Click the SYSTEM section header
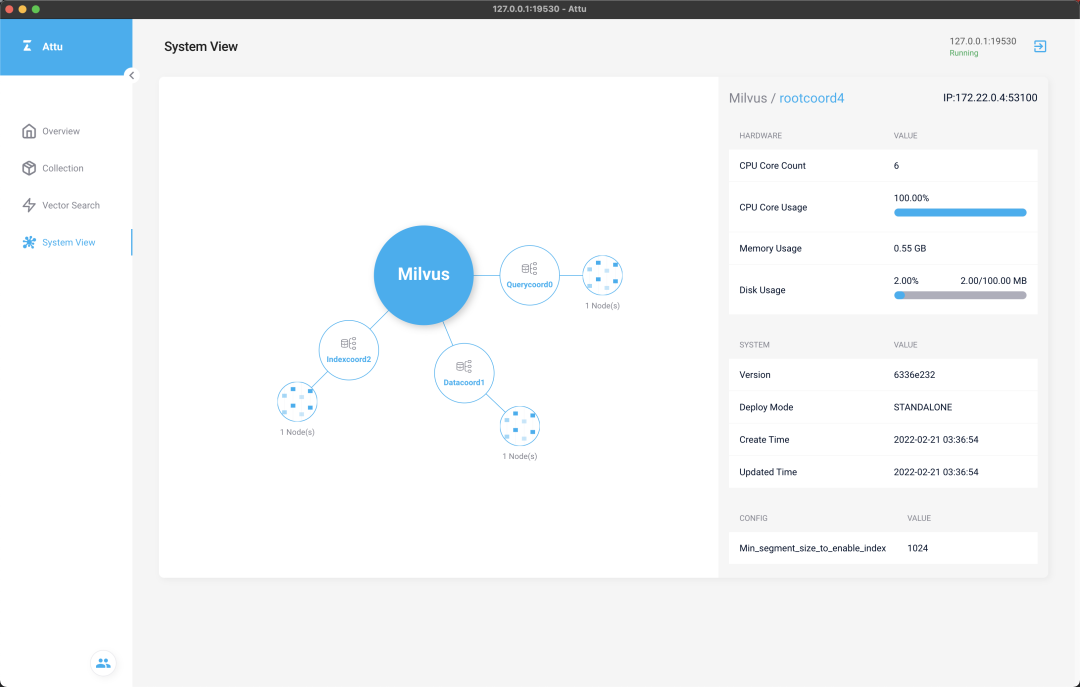The height and width of the screenshot is (687, 1080). point(754,345)
